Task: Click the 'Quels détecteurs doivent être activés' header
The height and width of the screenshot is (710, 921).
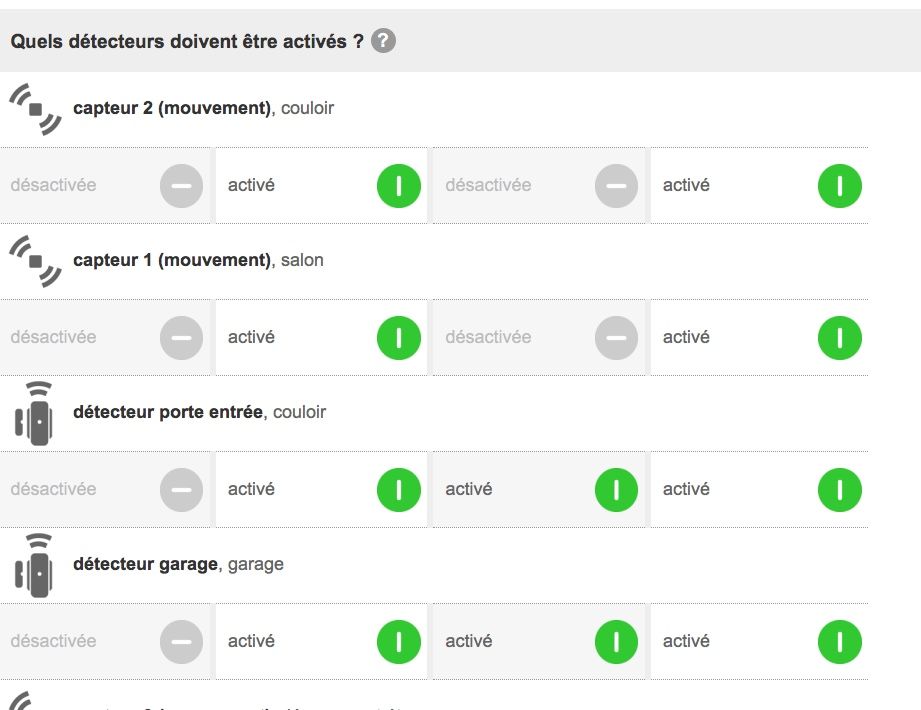Action: point(187,42)
